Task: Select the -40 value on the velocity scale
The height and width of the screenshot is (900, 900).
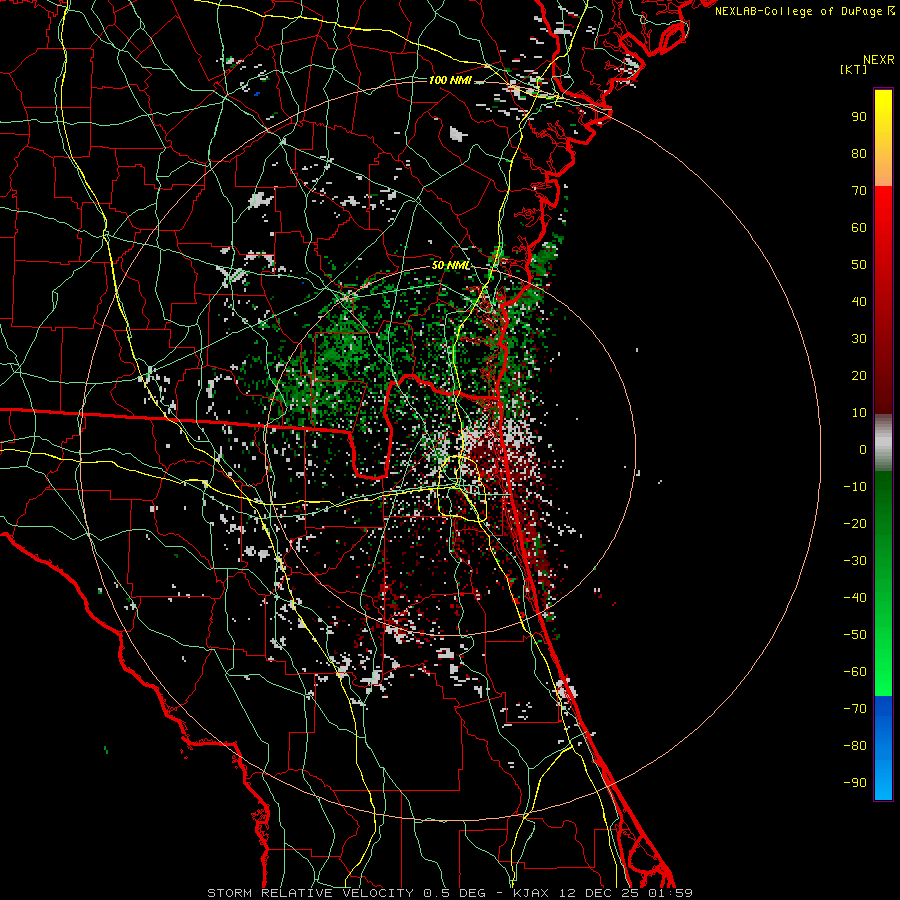Action: click(x=855, y=598)
